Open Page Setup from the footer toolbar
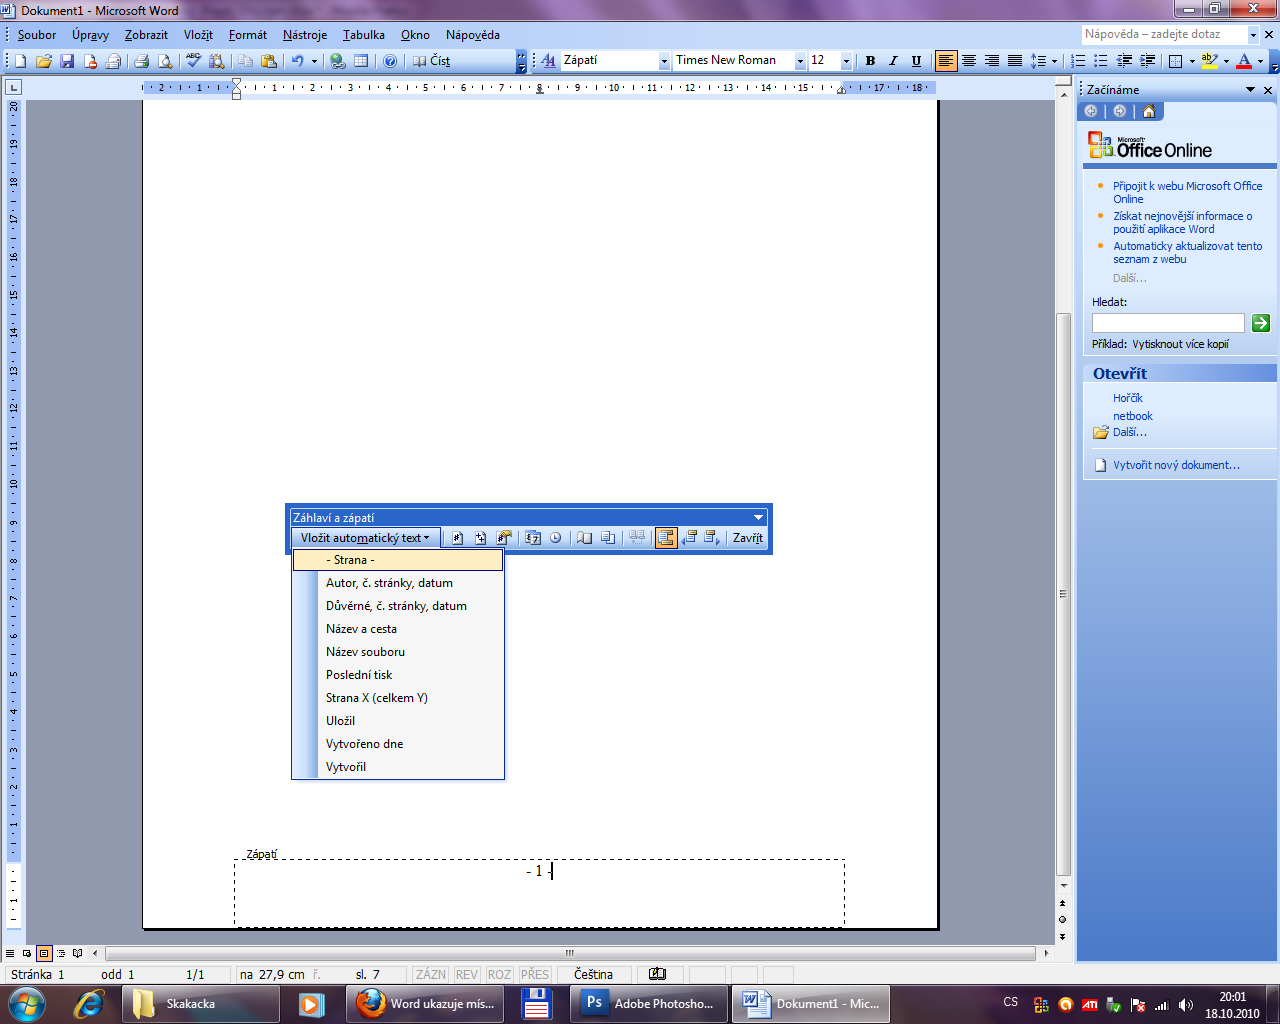 (584, 538)
